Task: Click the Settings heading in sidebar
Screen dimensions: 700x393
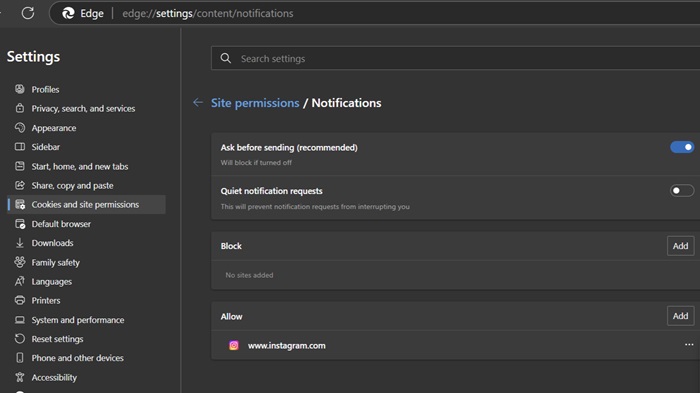Action: pyautogui.click(x=33, y=57)
